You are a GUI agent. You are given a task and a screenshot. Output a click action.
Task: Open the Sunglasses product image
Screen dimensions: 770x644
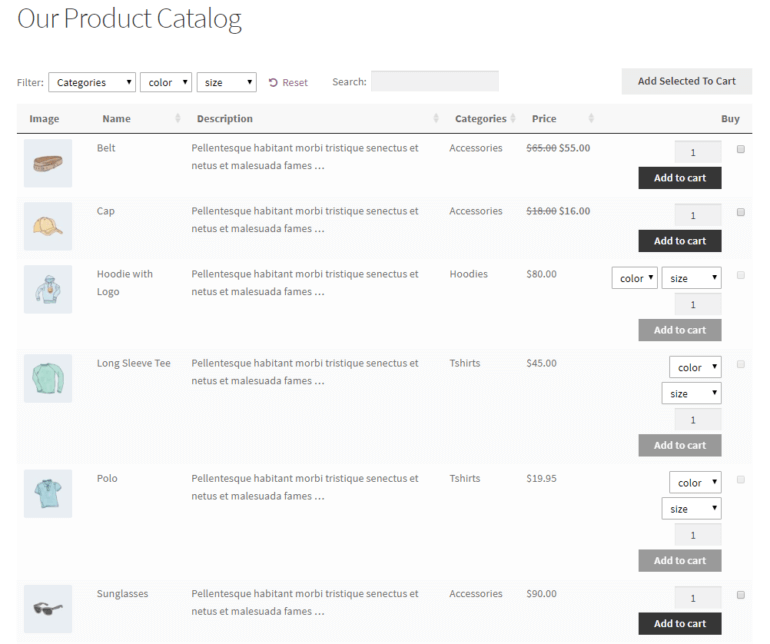(x=48, y=609)
